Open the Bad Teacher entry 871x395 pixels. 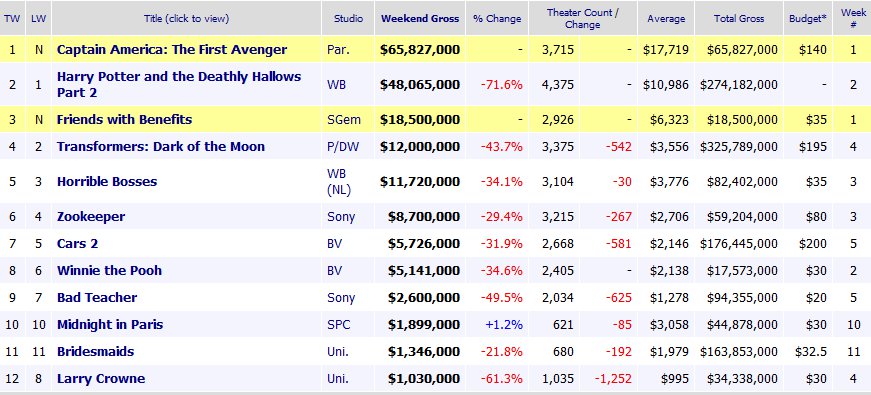(97, 297)
